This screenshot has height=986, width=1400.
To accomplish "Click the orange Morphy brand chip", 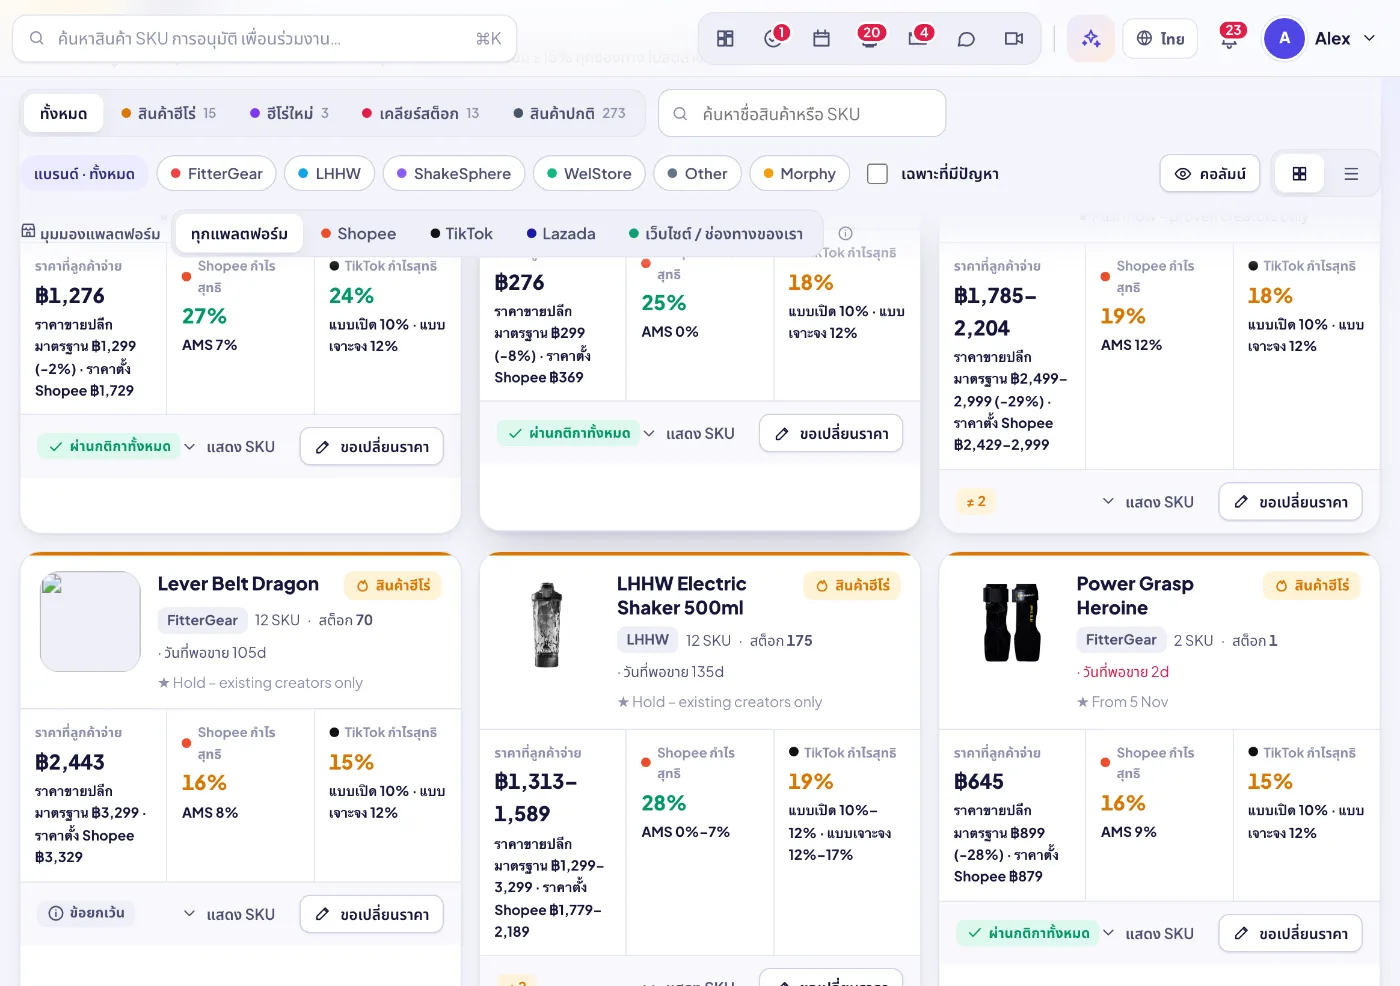I will click(799, 174).
